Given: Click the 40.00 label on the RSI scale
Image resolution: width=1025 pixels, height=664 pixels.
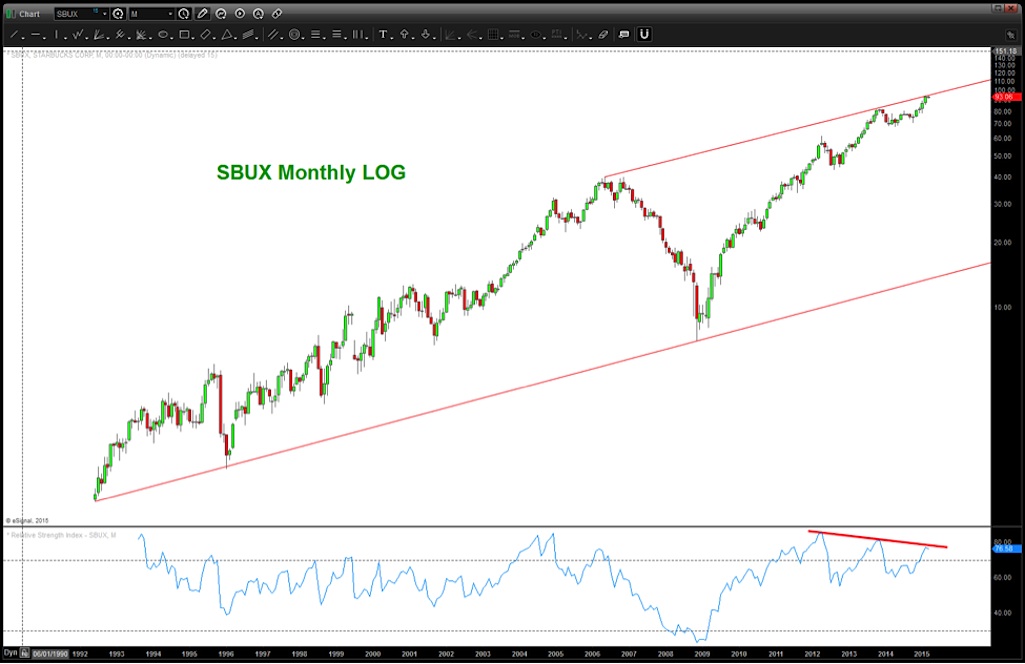Looking at the screenshot, I should (1003, 613).
